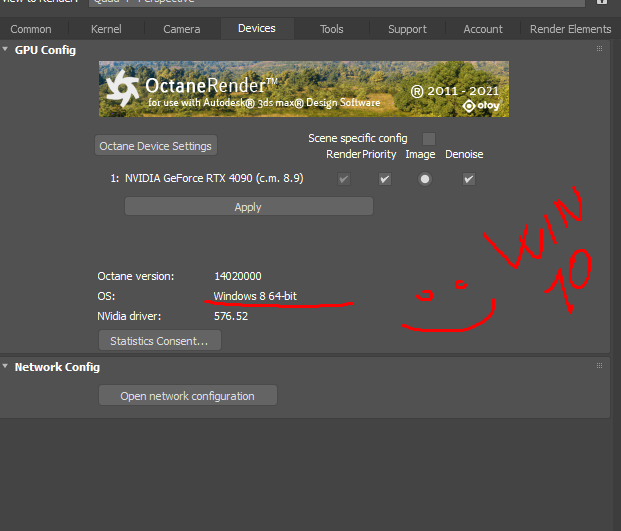Viewport: 621px width, 531px height.
Task: Click the GPU Config rollout grip icon
Action: 599,49
